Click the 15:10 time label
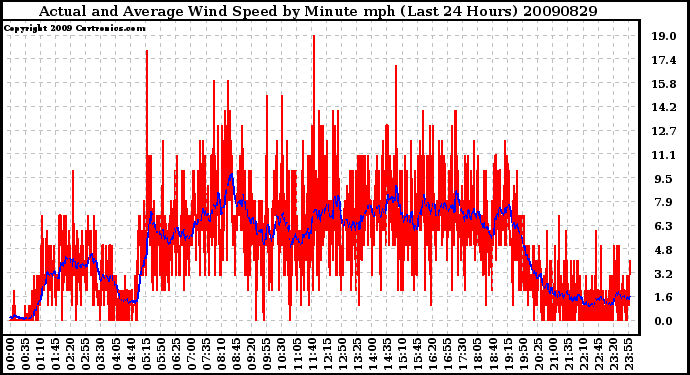The width and height of the screenshot is (690, 375). [x=402, y=355]
